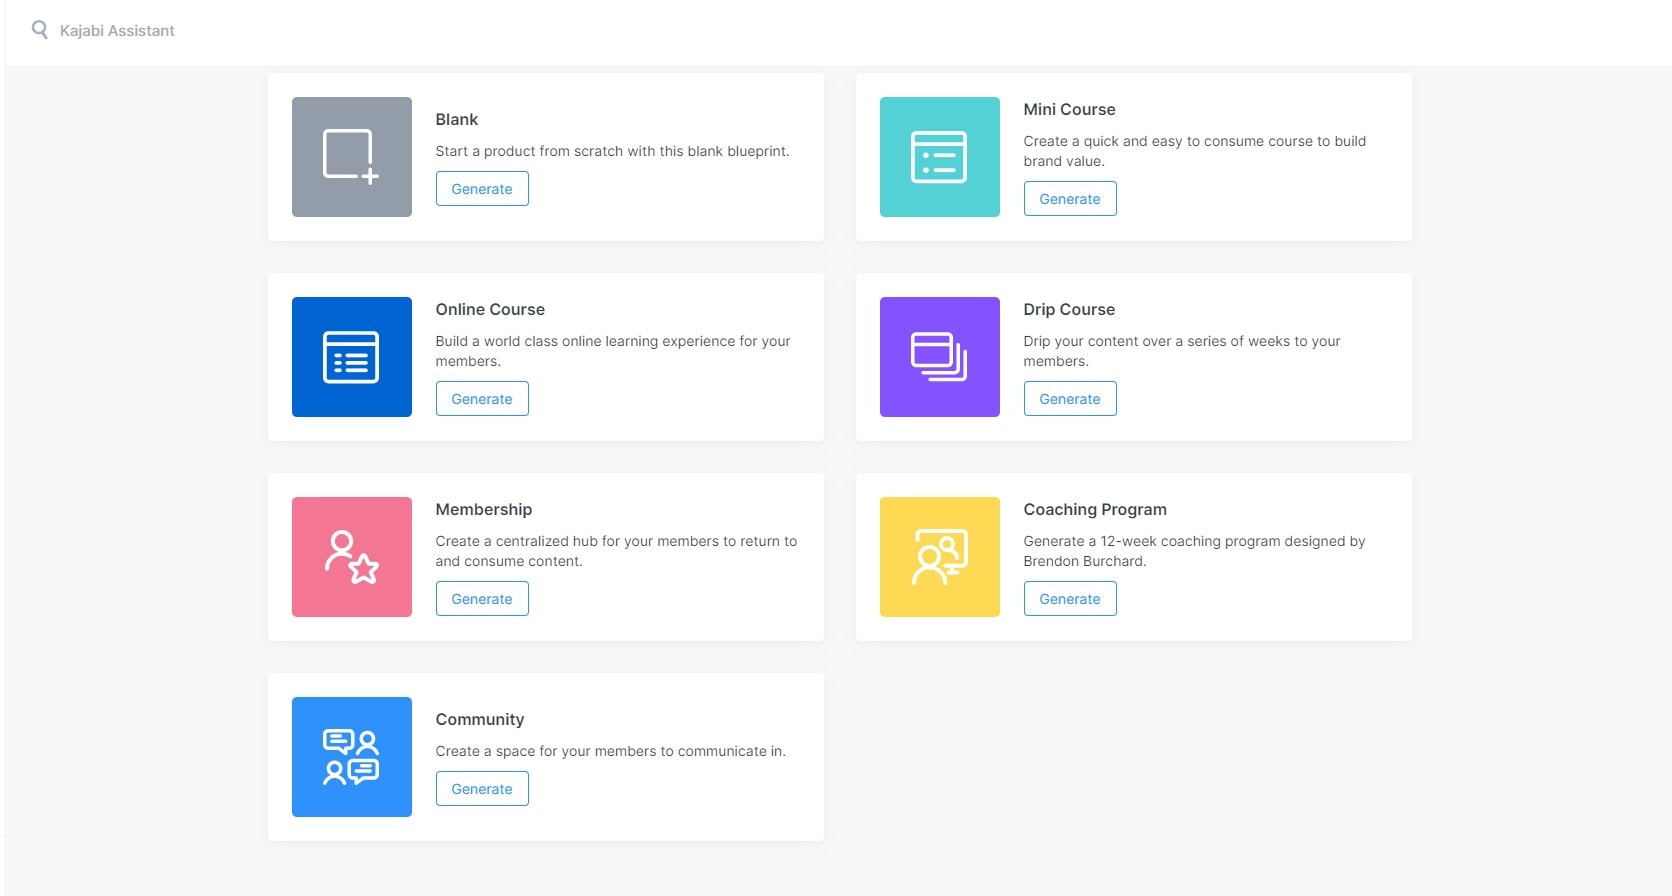
Task: Click the Community chat icon
Action: click(x=351, y=757)
